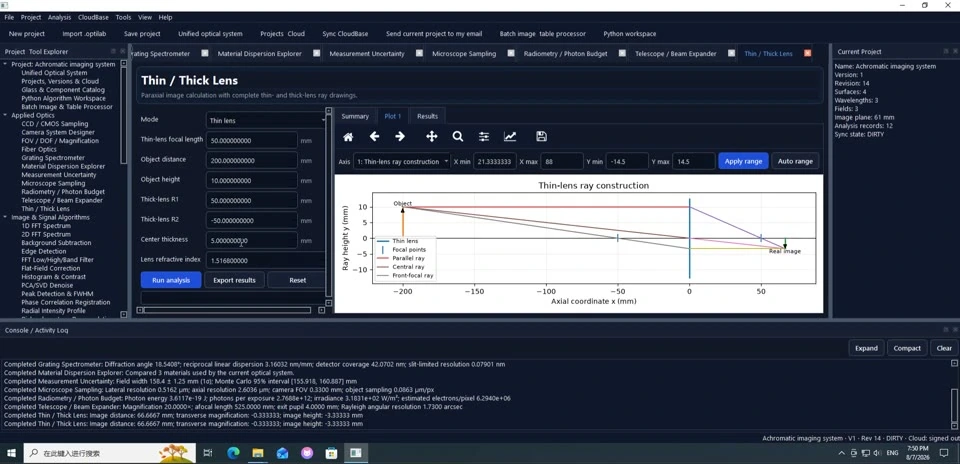Image resolution: width=960 pixels, height=464 pixels.
Task: Close the Grating Spectrometer tab
Action: click(x=205, y=53)
